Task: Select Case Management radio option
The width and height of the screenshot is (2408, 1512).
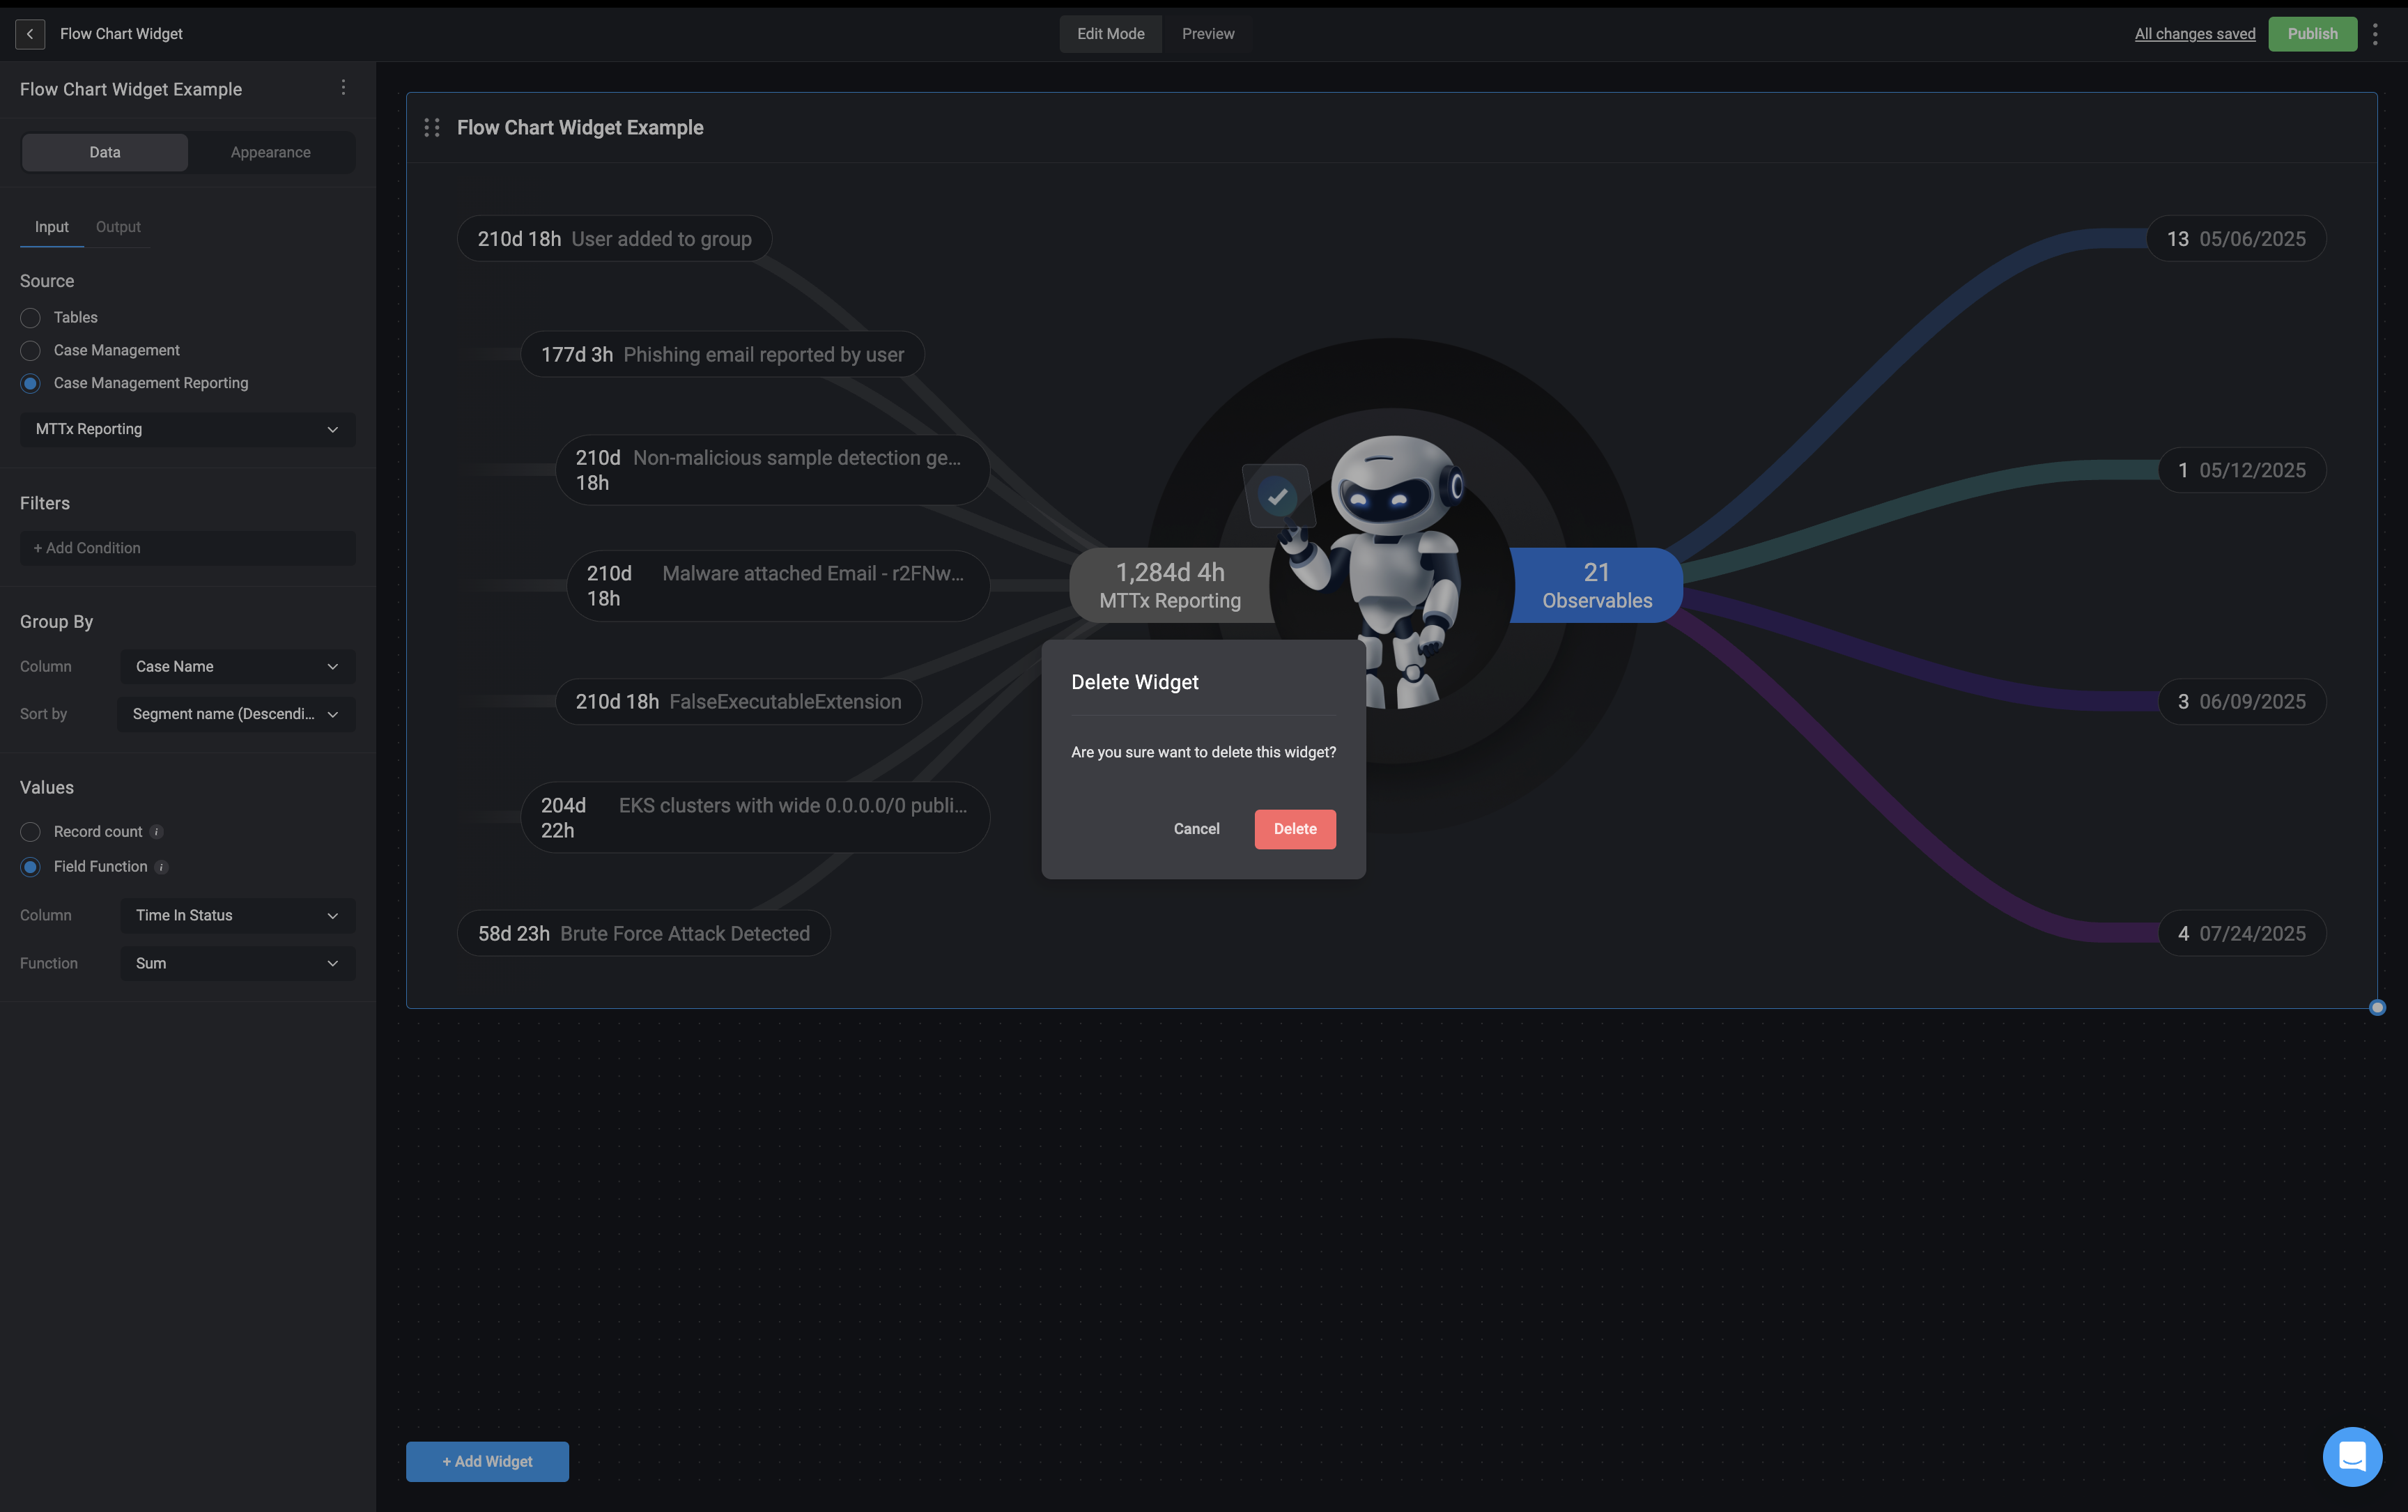Action: tap(30, 351)
